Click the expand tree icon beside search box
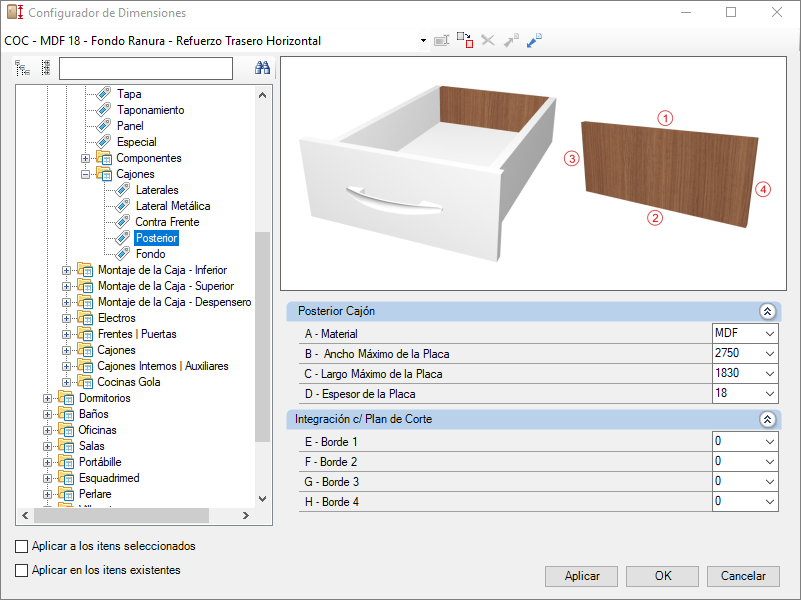 (22, 68)
